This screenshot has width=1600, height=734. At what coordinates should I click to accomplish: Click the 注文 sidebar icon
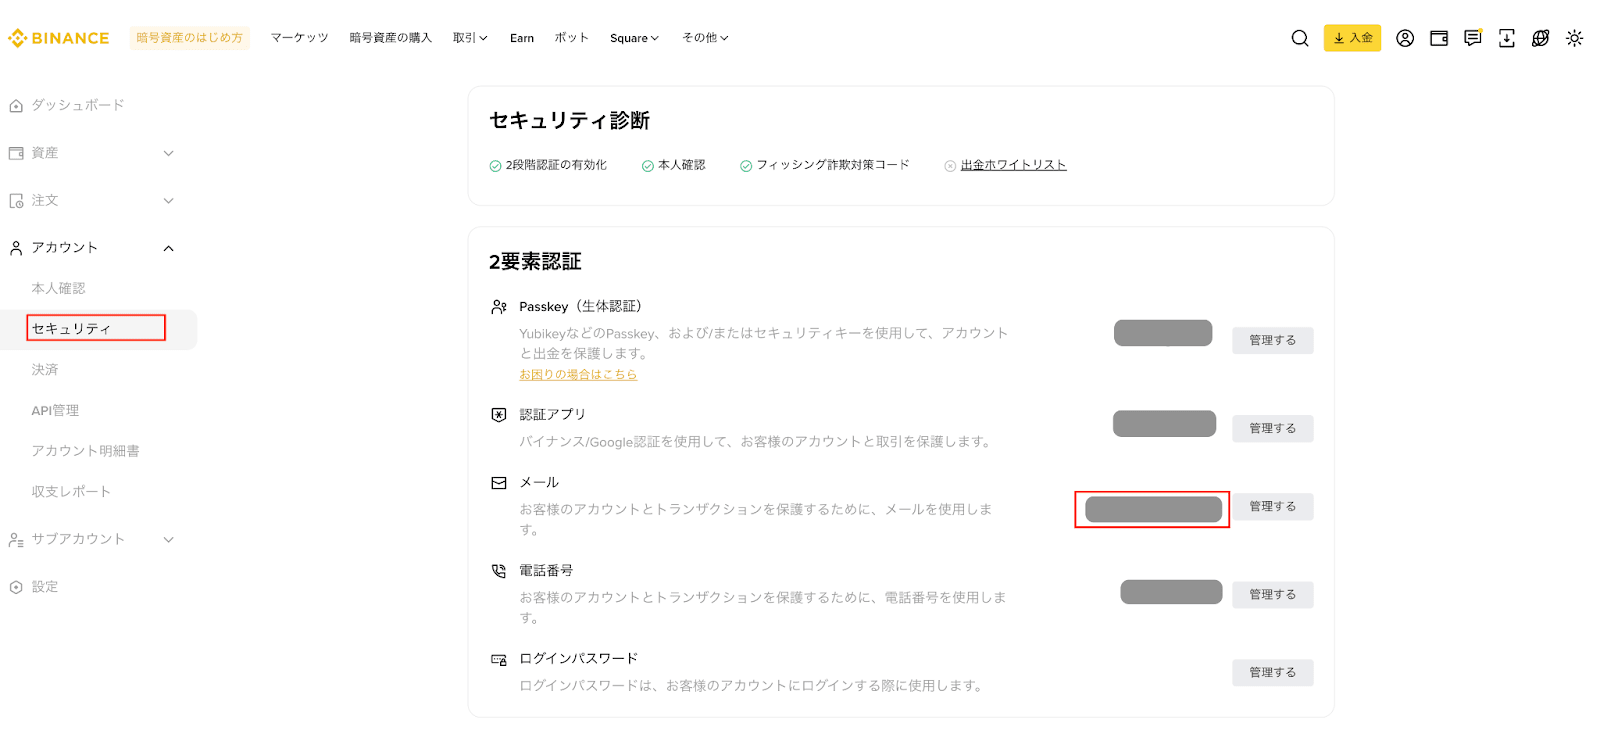click(16, 201)
